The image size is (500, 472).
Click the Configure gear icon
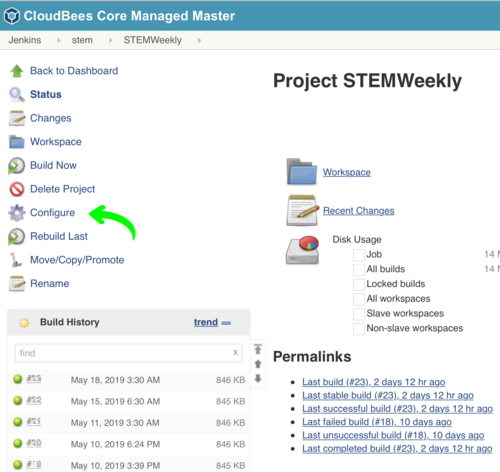17,213
